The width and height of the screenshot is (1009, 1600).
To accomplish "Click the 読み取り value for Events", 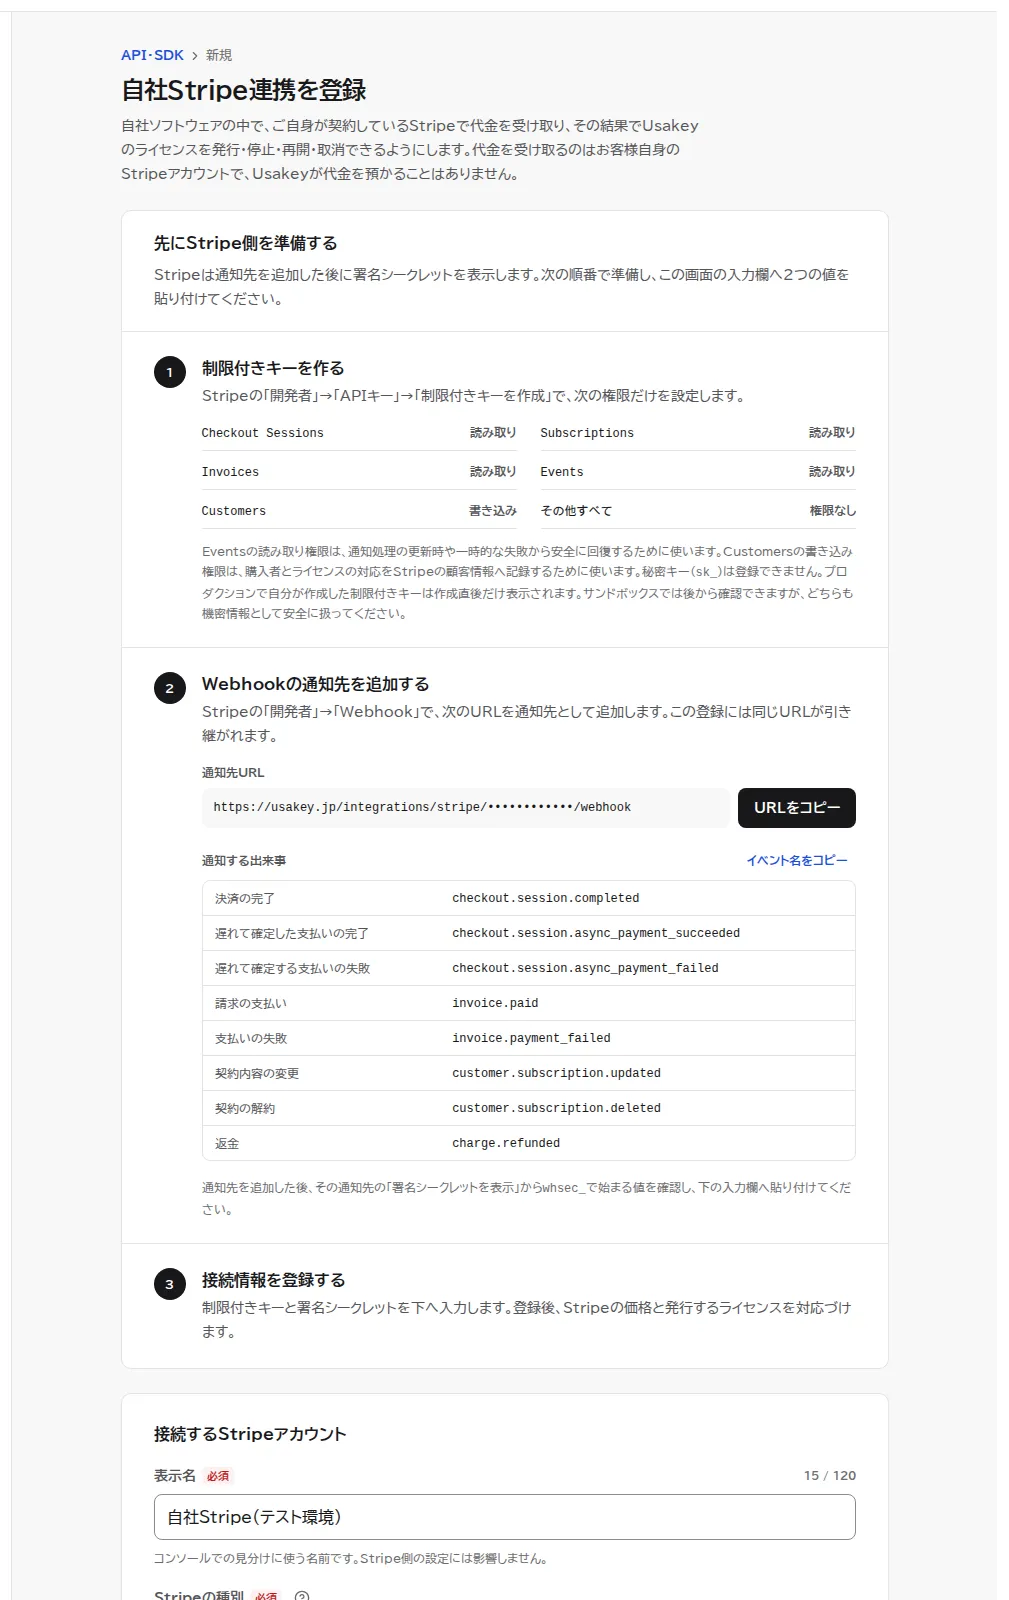I will click(832, 472).
